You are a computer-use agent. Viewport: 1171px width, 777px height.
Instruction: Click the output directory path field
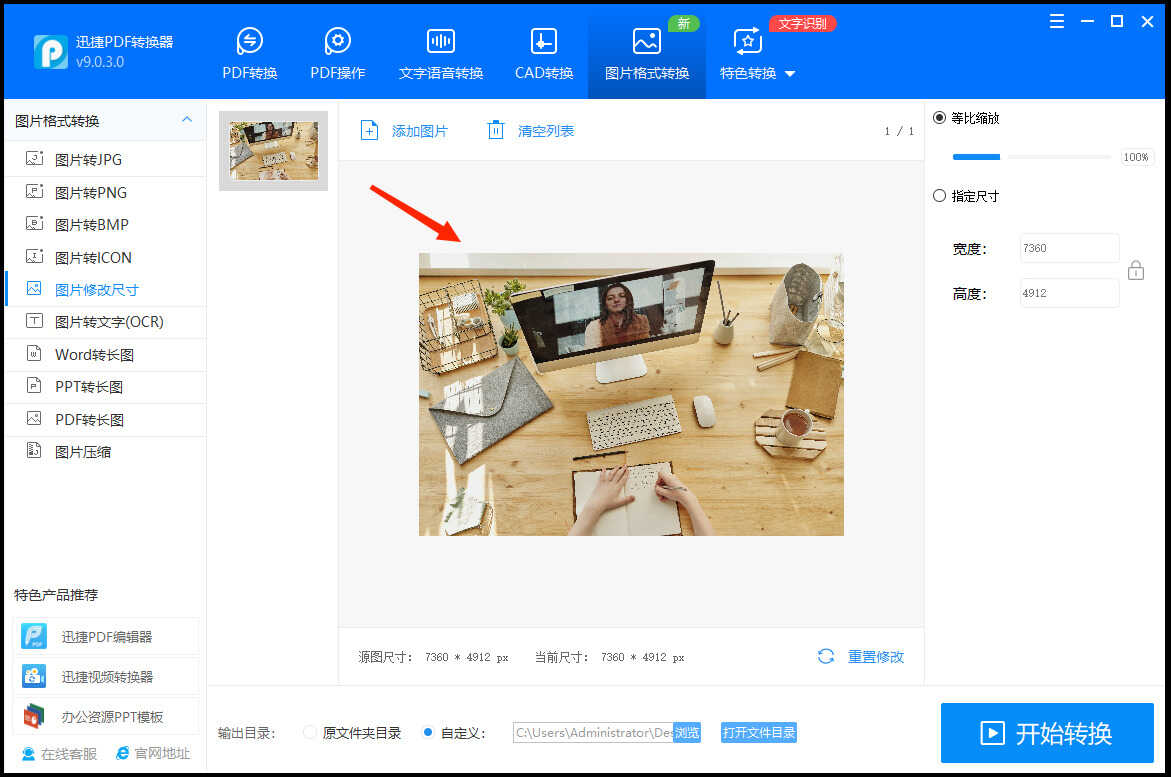[x=593, y=733]
